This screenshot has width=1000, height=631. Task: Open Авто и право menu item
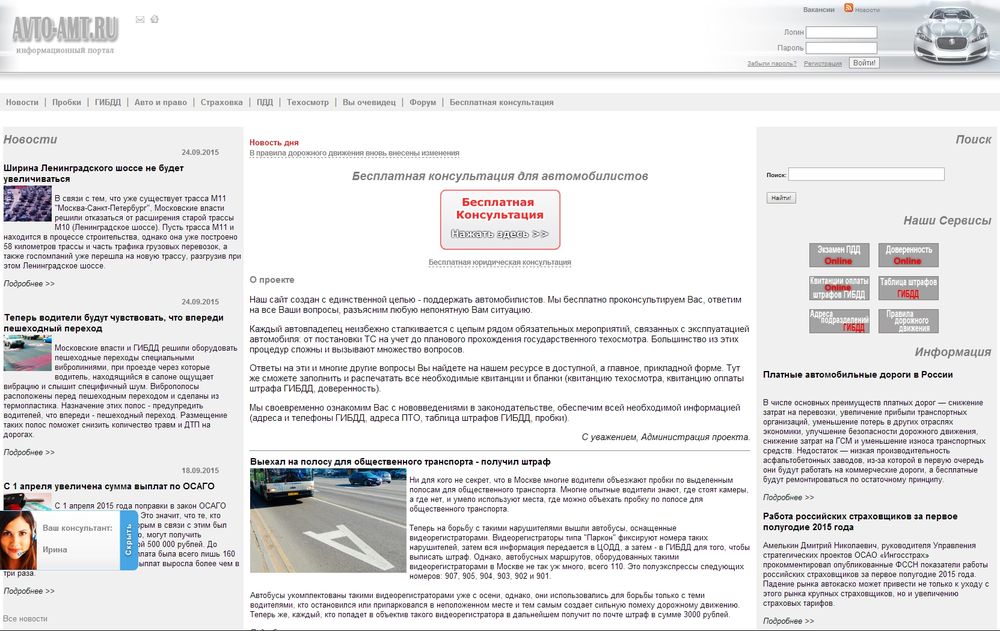click(x=161, y=102)
